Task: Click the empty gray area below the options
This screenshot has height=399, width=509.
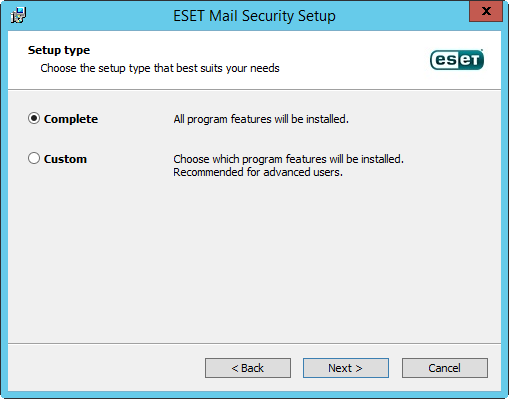Action: [x=254, y=260]
